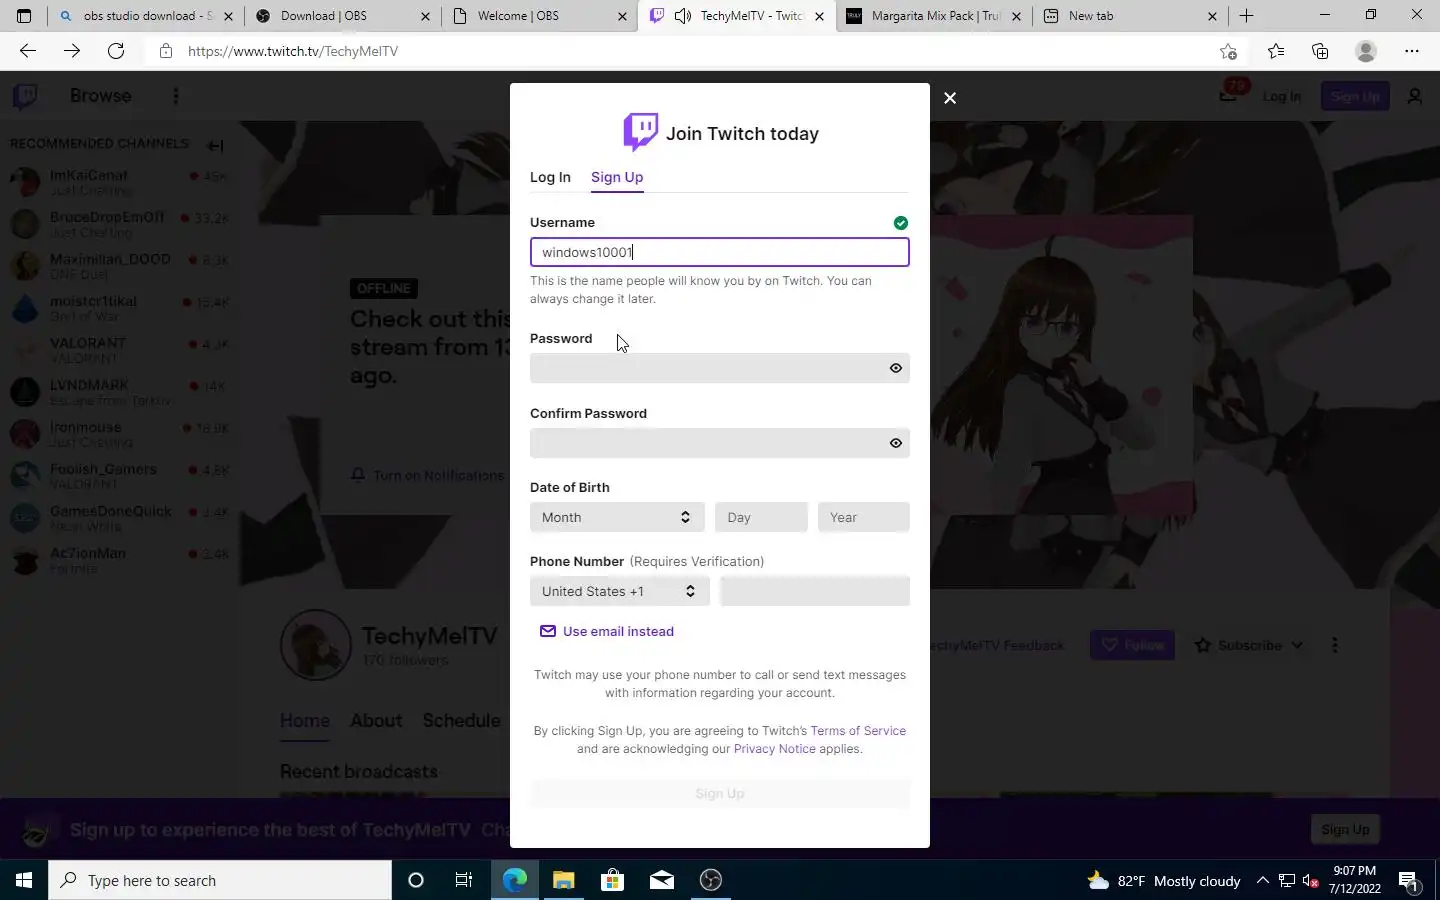Toggle Confirm Password visibility eye icon
The image size is (1440, 900).
click(x=896, y=443)
